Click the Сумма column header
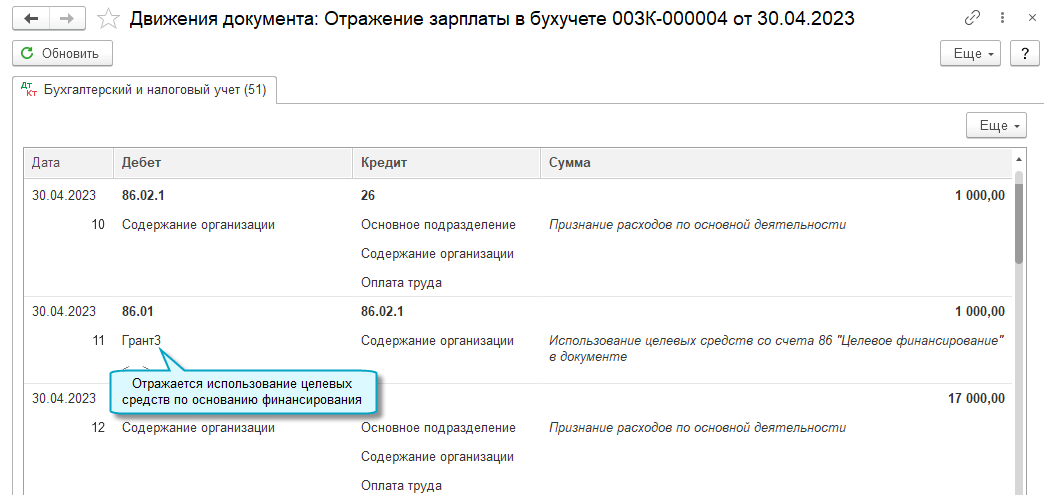 776,162
